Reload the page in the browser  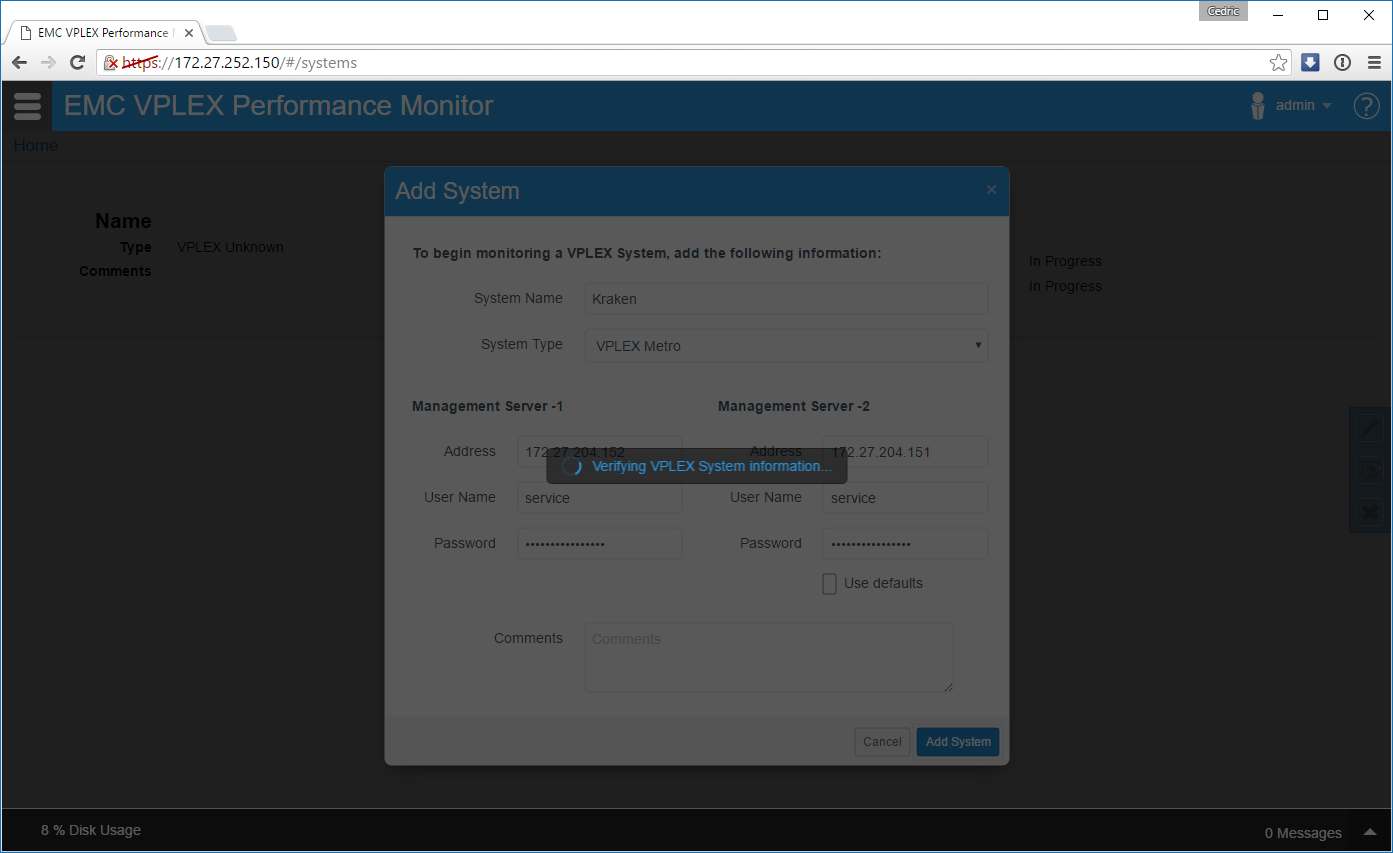click(x=77, y=63)
